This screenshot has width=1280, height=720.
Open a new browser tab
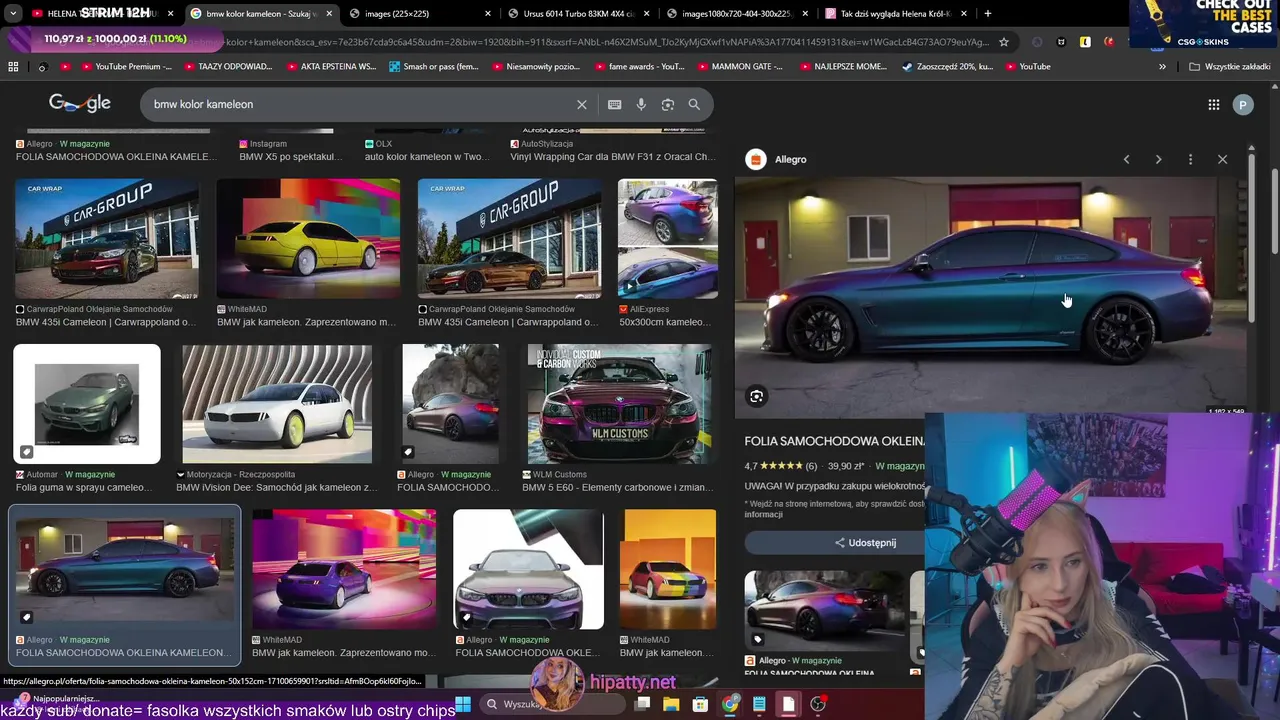(x=988, y=13)
